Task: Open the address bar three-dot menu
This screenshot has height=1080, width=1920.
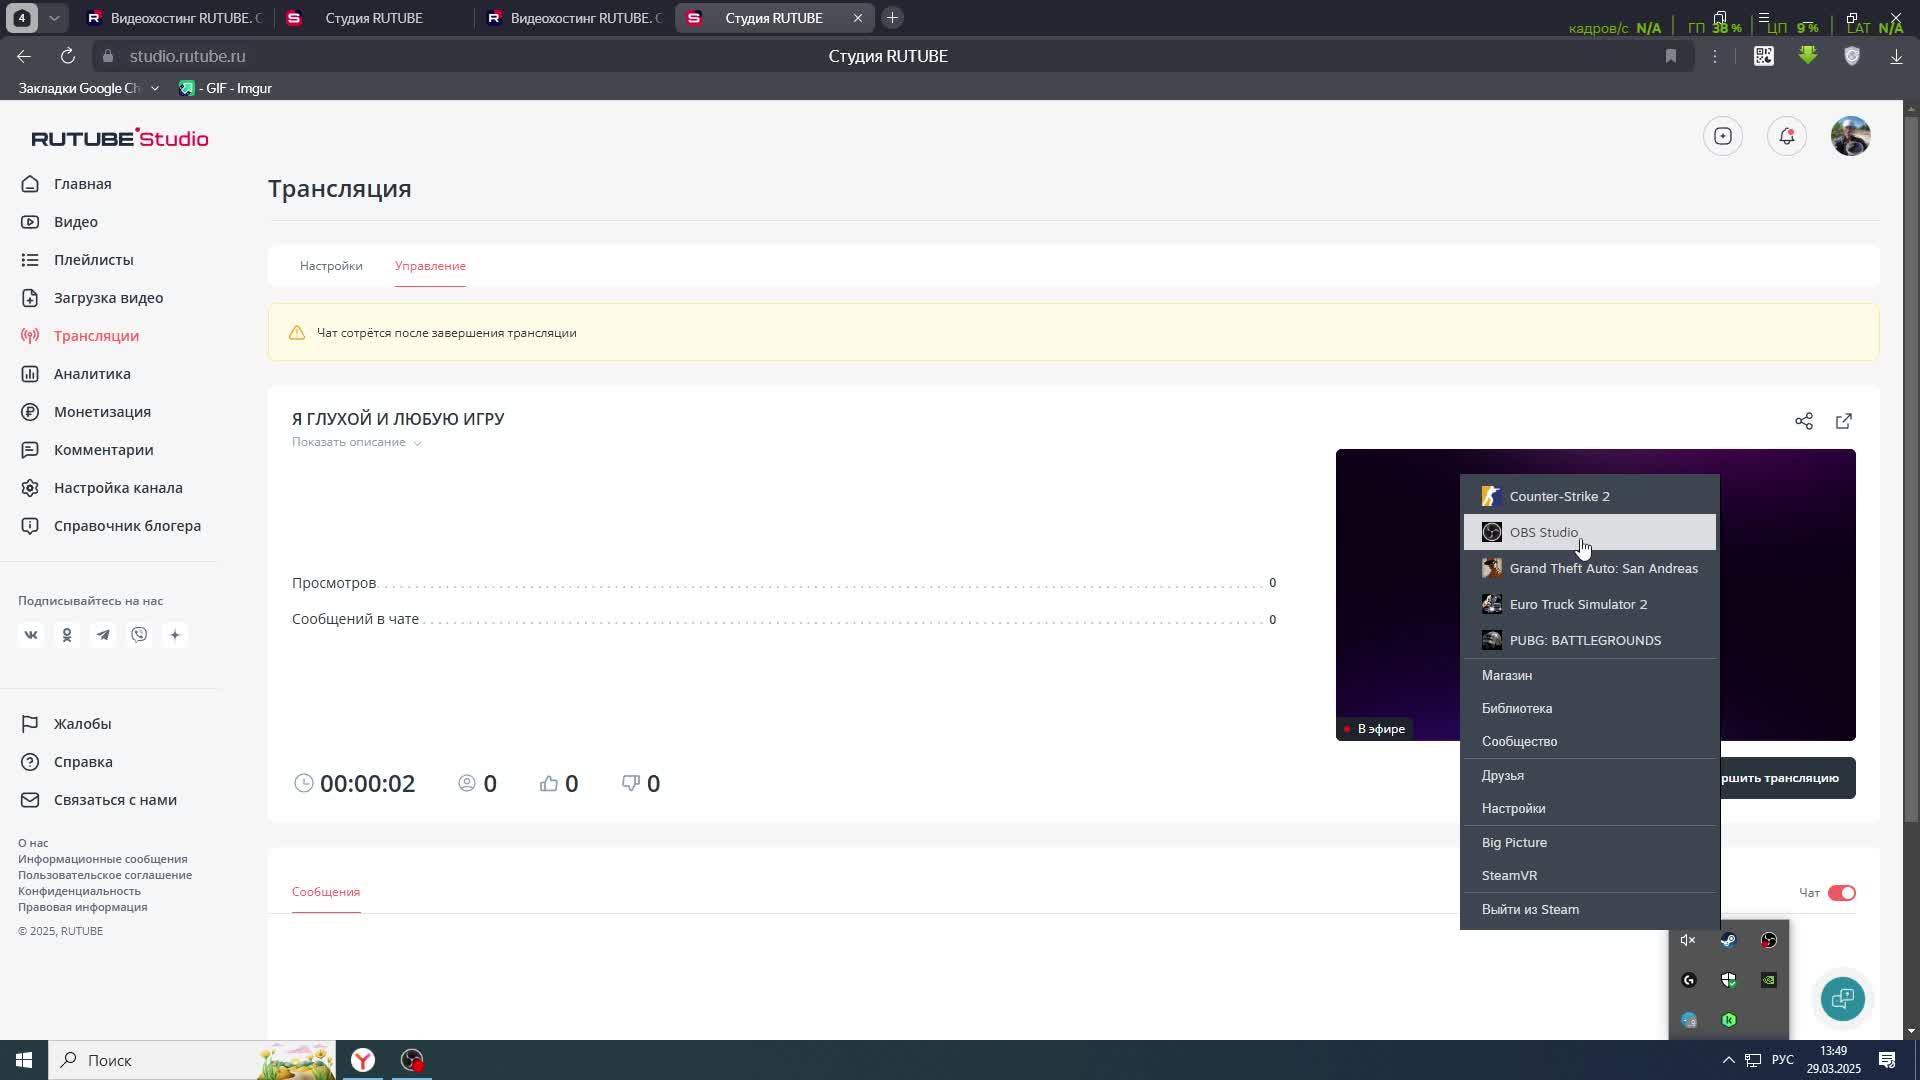Action: [1715, 56]
